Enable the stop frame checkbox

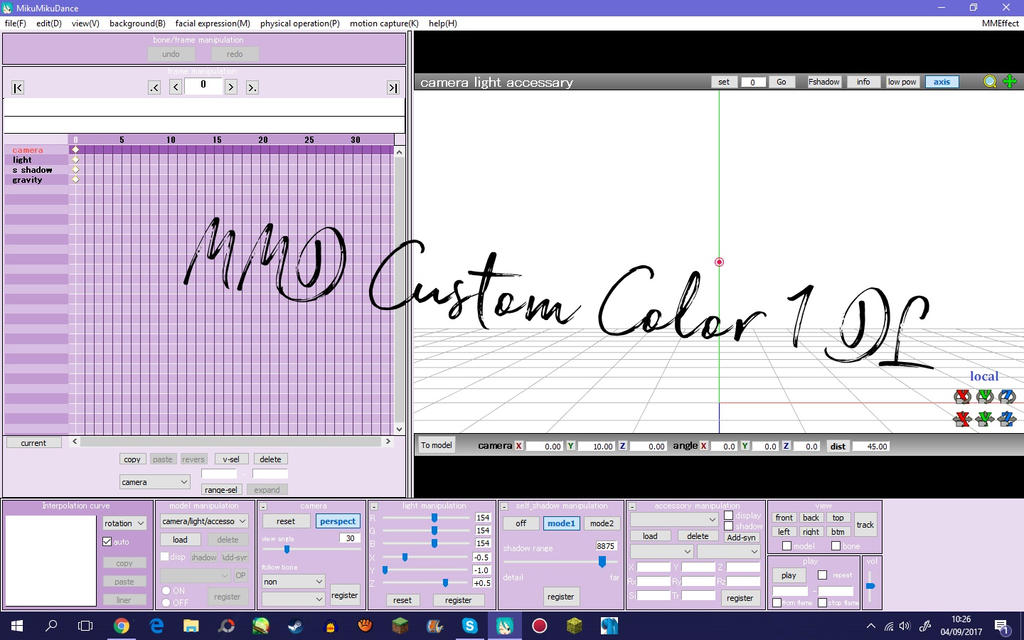(x=822, y=603)
